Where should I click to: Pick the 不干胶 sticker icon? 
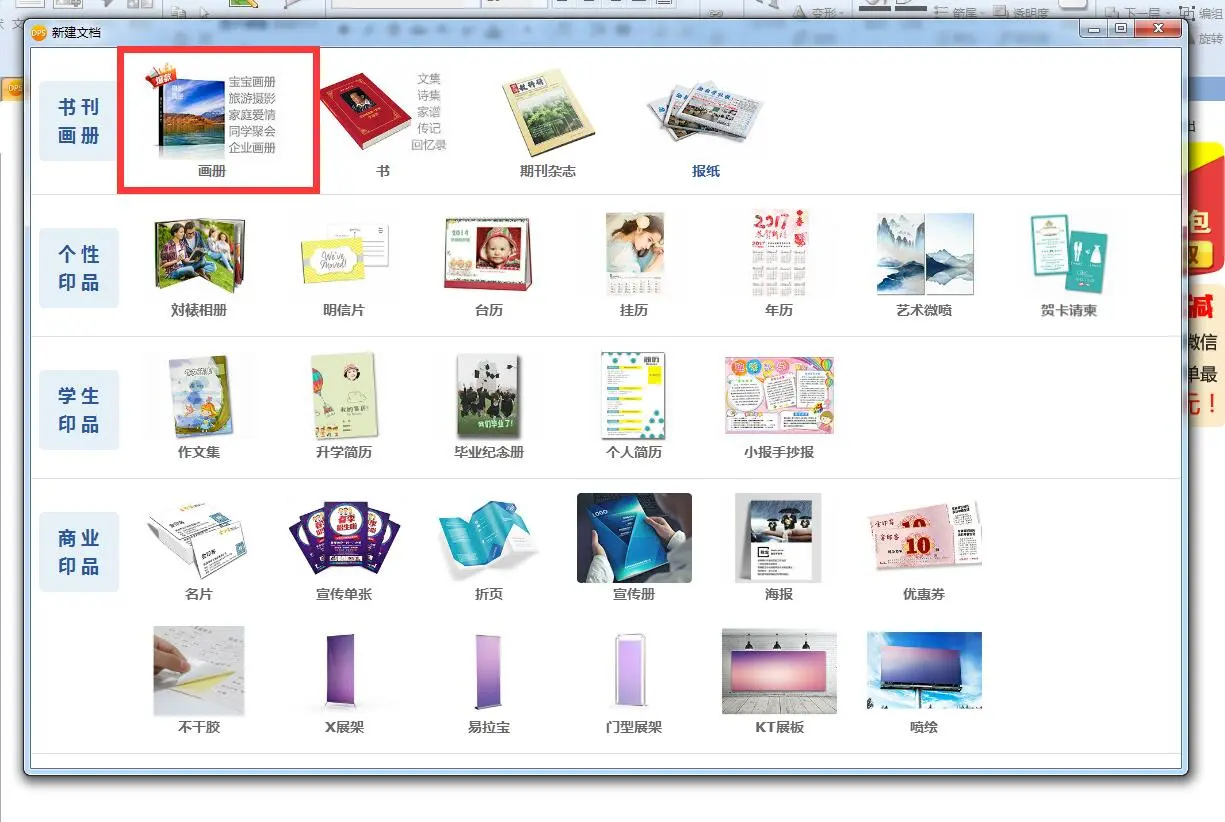pyautogui.click(x=198, y=671)
